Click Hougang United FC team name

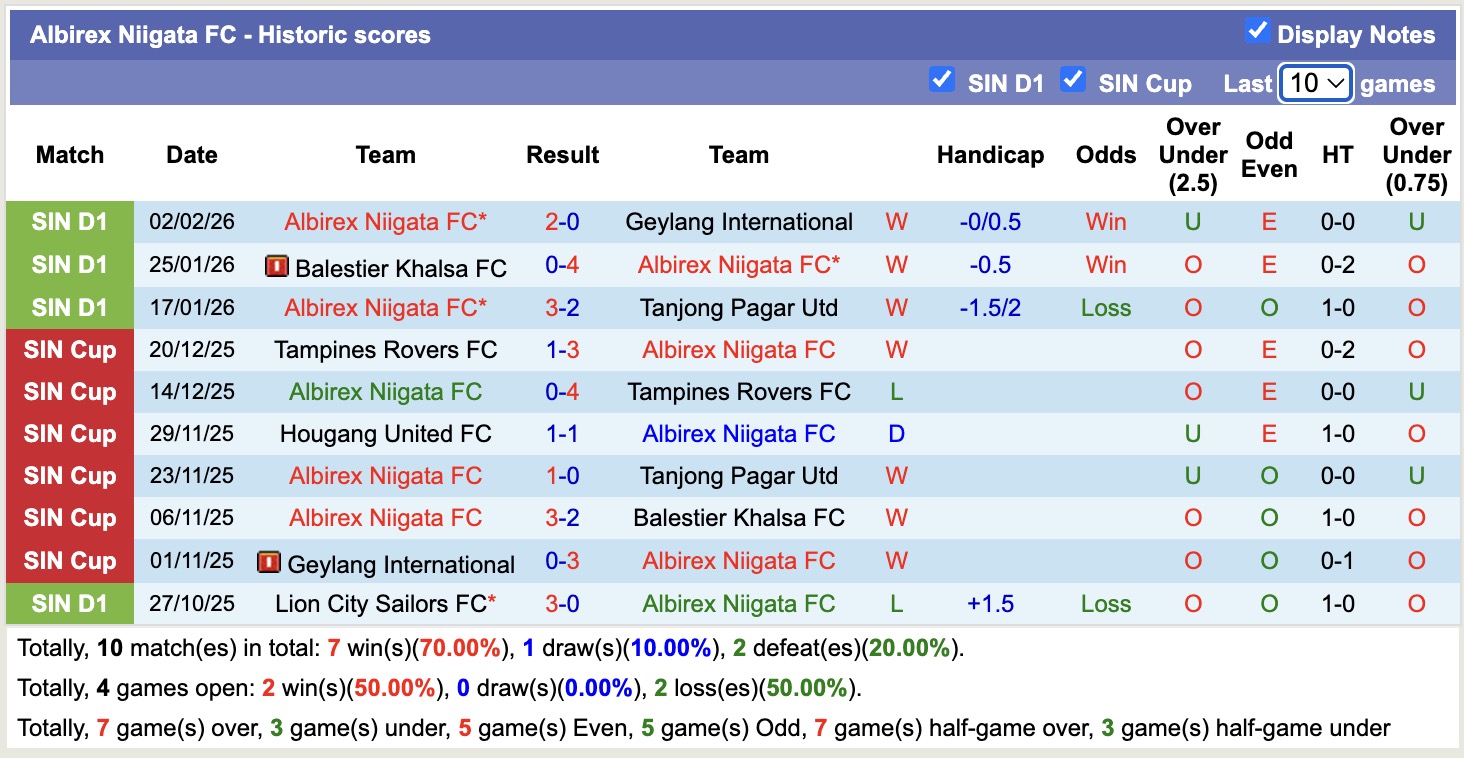click(385, 434)
